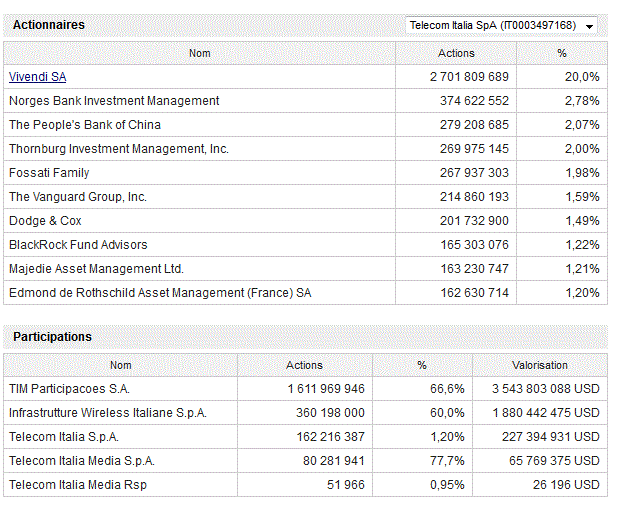Select the share count 51 966

pos(346,485)
